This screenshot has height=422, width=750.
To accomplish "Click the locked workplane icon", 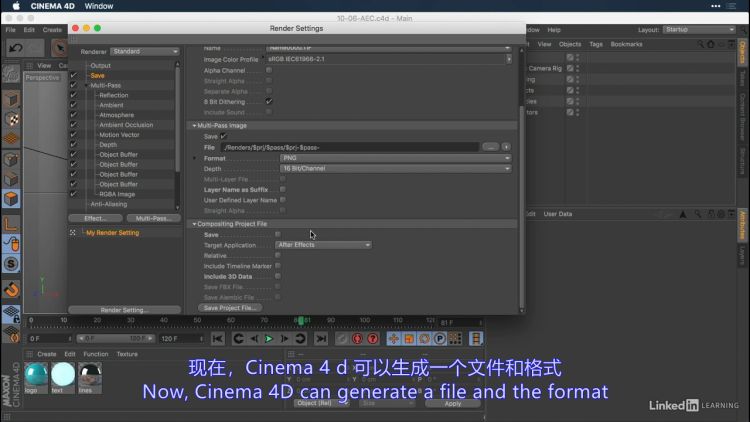I will click(x=11, y=314).
